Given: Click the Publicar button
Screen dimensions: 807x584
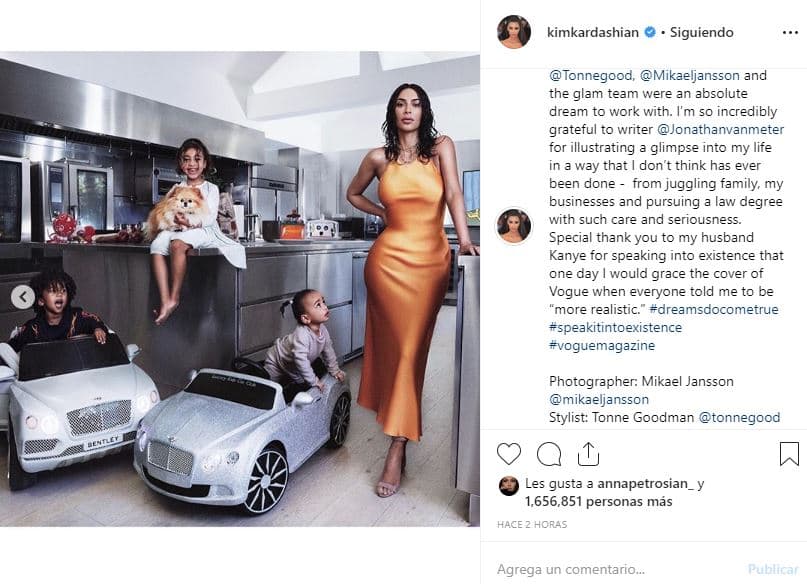Looking at the screenshot, I should pos(773,569).
